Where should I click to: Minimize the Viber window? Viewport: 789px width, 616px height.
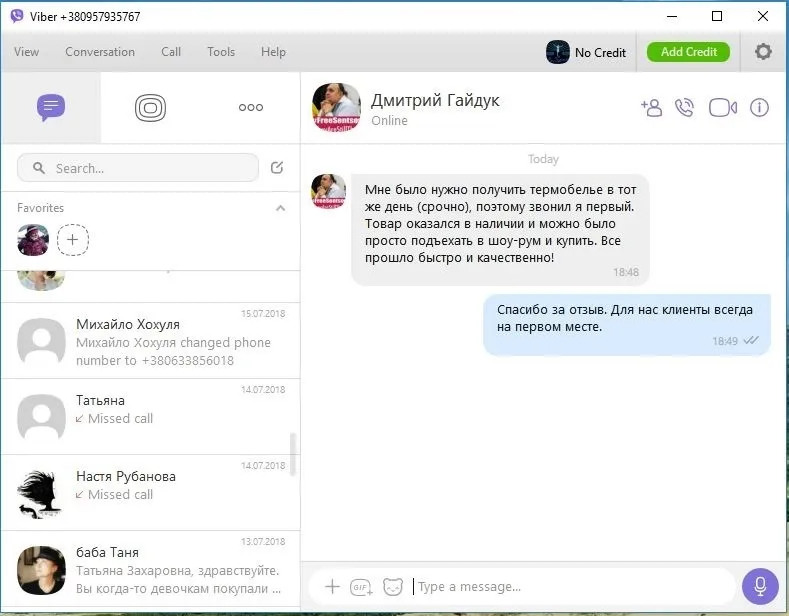click(672, 16)
